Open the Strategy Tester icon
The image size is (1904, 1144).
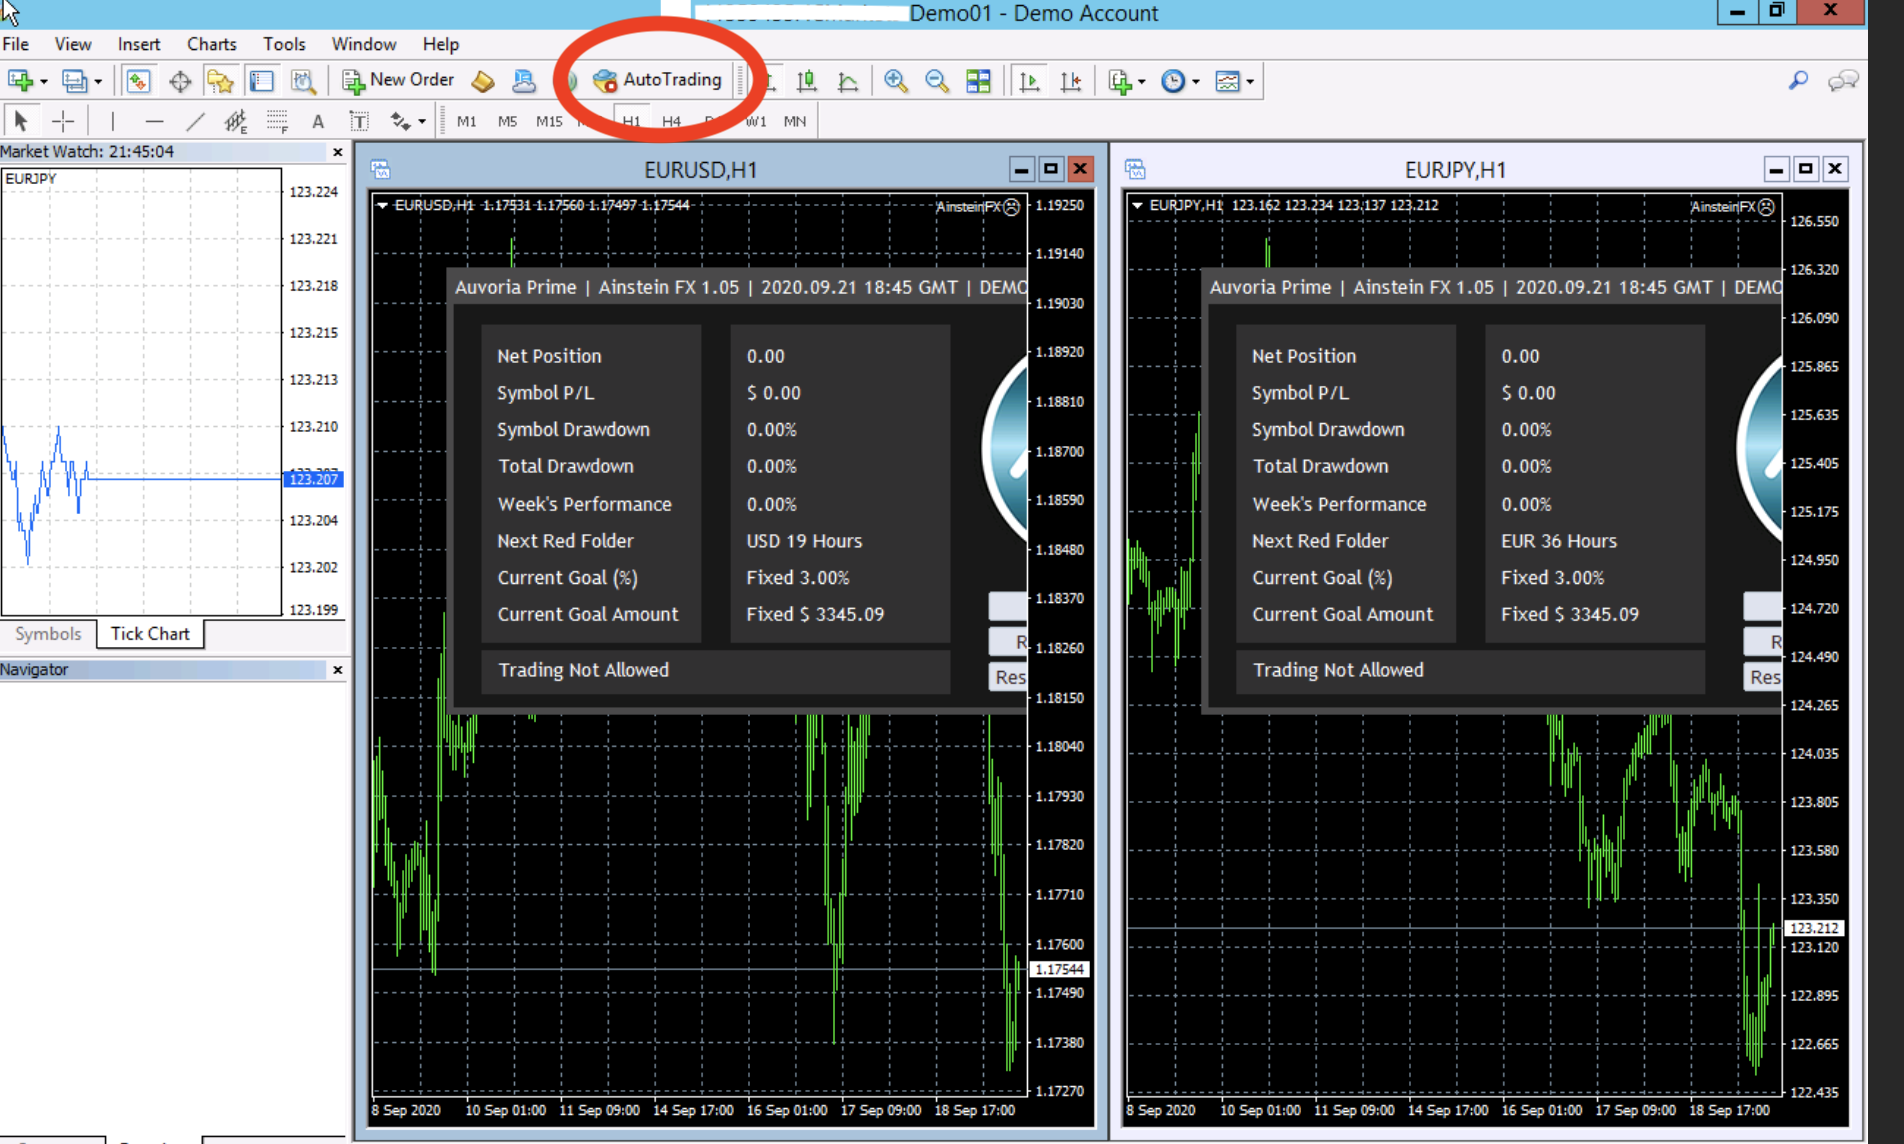coord(303,81)
